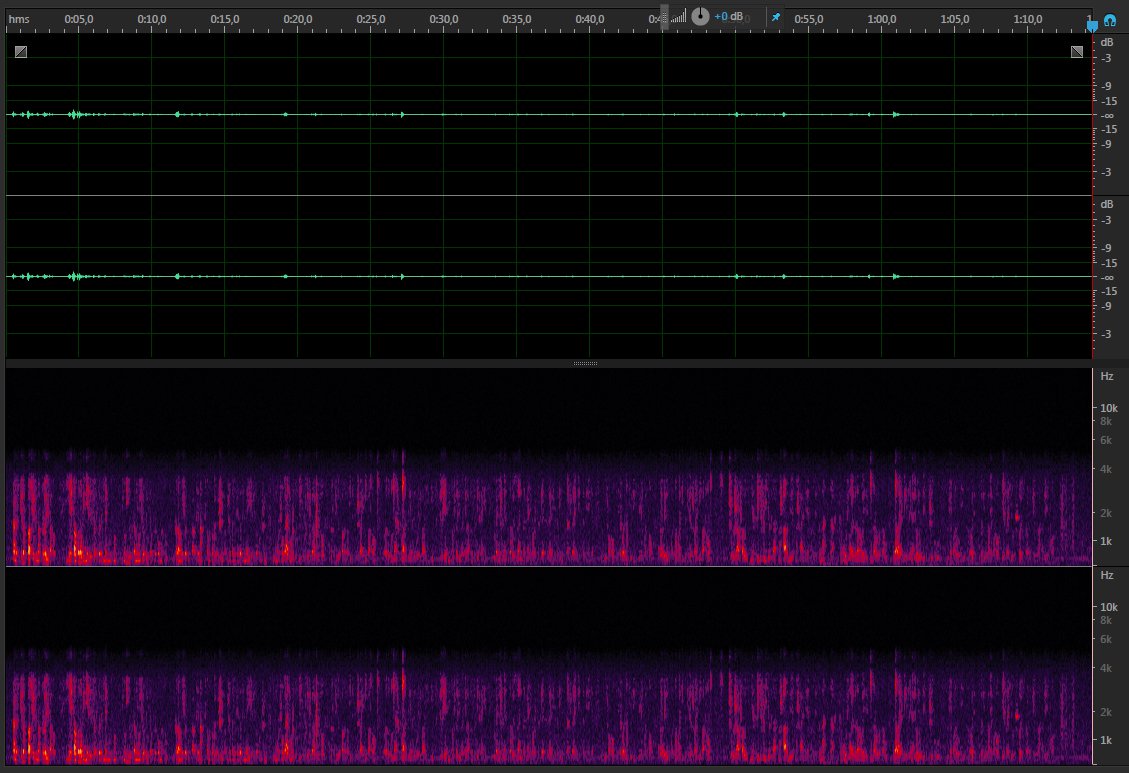Click the 1:10,0 mark on time ruler
This screenshot has height=773, width=1129.
[1027, 19]
